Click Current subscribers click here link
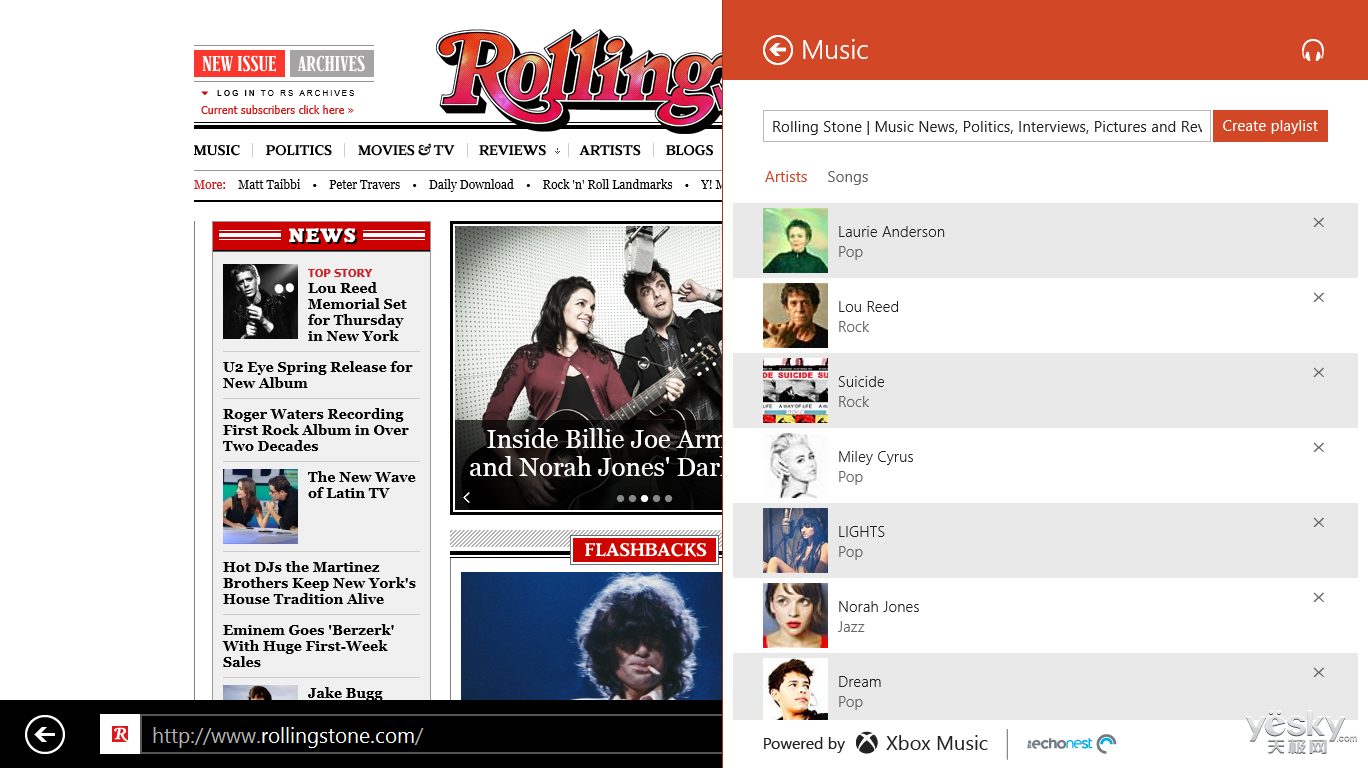 pos(277,110)
